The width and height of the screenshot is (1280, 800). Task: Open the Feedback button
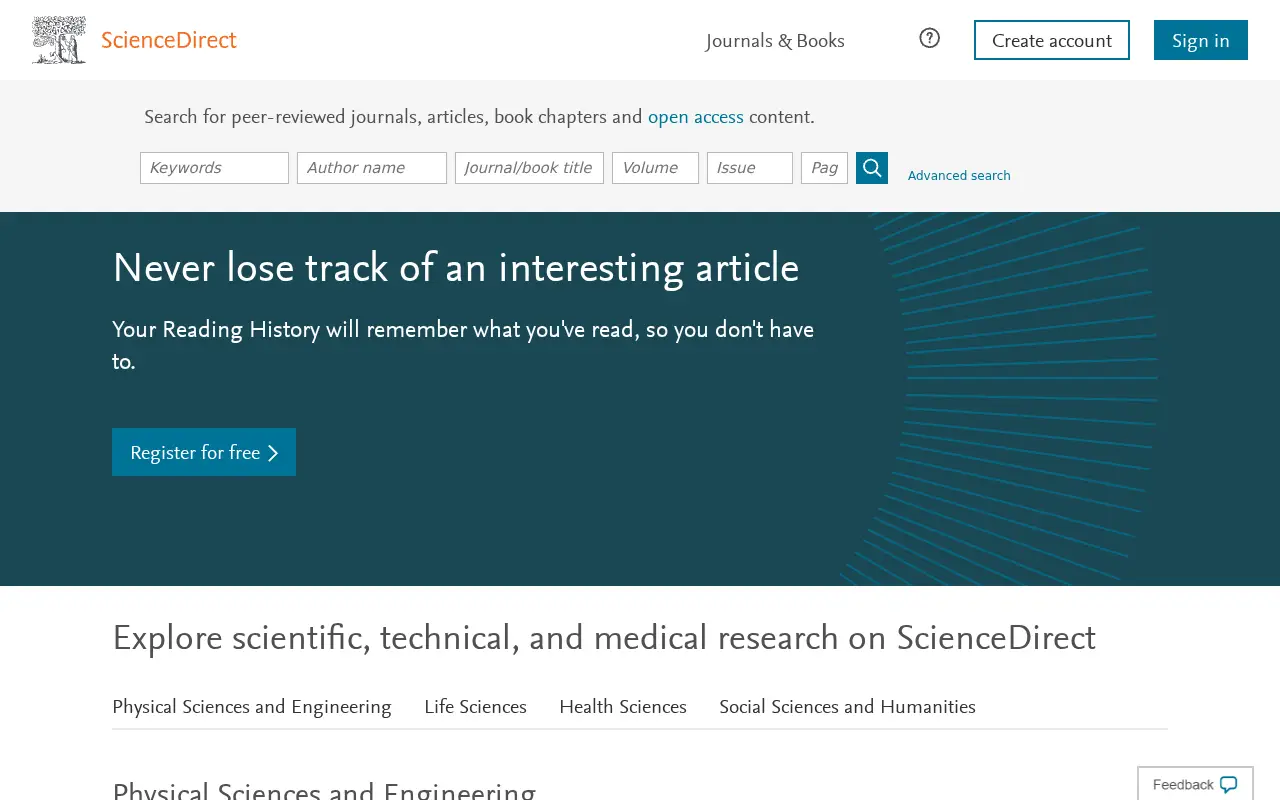[1195, 784]
